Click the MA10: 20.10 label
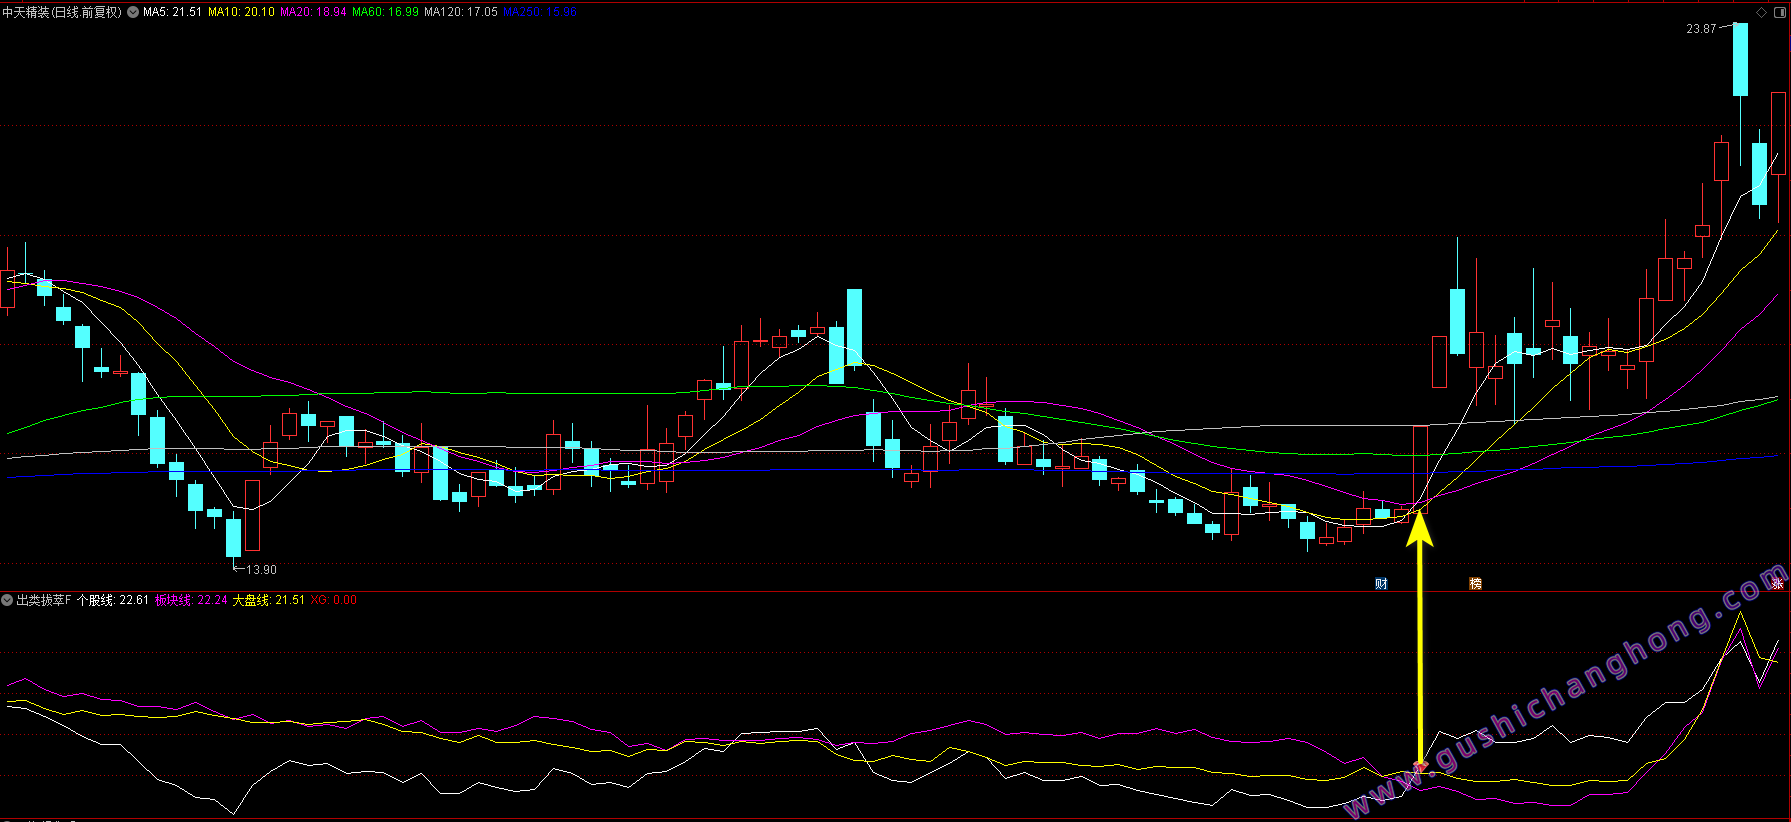Image resolution: width=1791 pixels, height=822 pixels. [x=241, y=12]
